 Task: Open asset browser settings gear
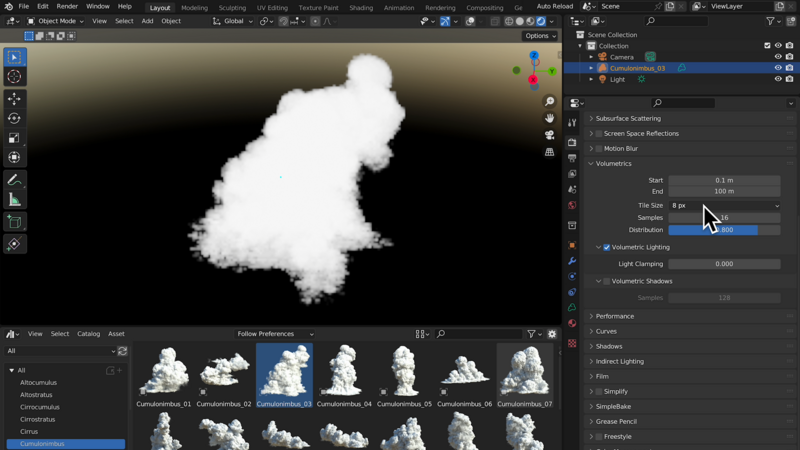552,334
